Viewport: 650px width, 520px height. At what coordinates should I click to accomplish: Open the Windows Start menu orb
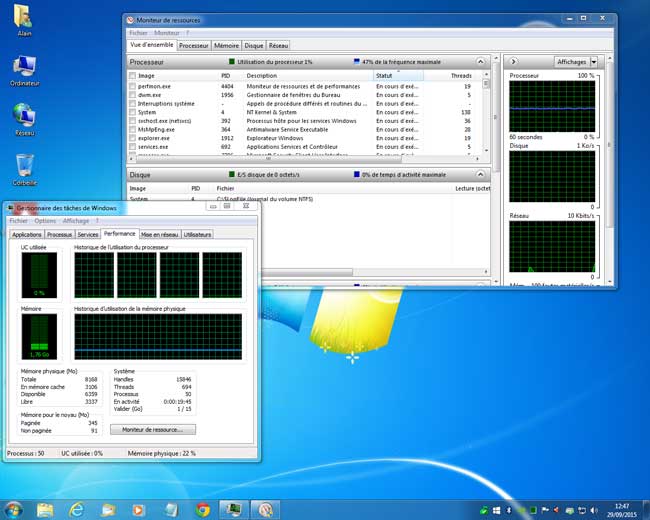(13, 510)
